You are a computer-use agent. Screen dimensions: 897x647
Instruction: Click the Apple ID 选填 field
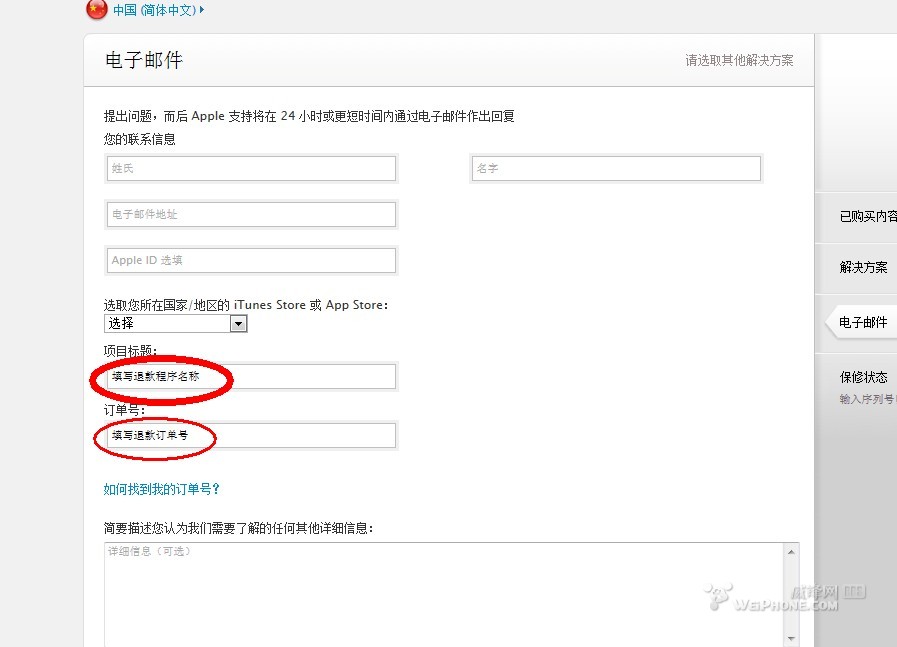point(251,260)
